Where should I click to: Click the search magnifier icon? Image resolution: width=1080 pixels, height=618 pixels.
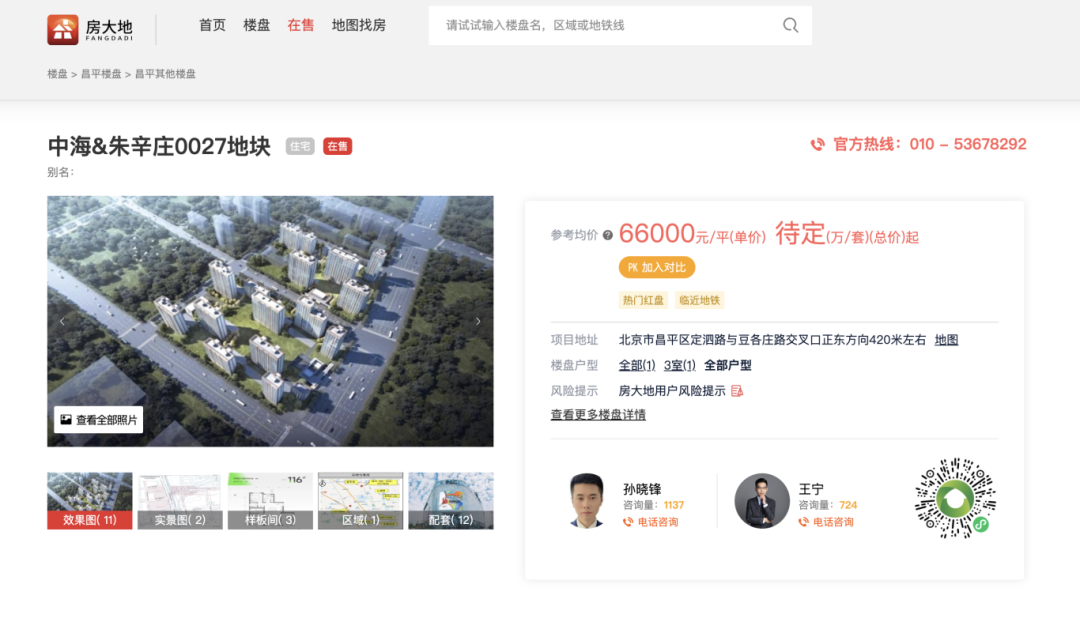pyautogui.click(x=790, y=25)
